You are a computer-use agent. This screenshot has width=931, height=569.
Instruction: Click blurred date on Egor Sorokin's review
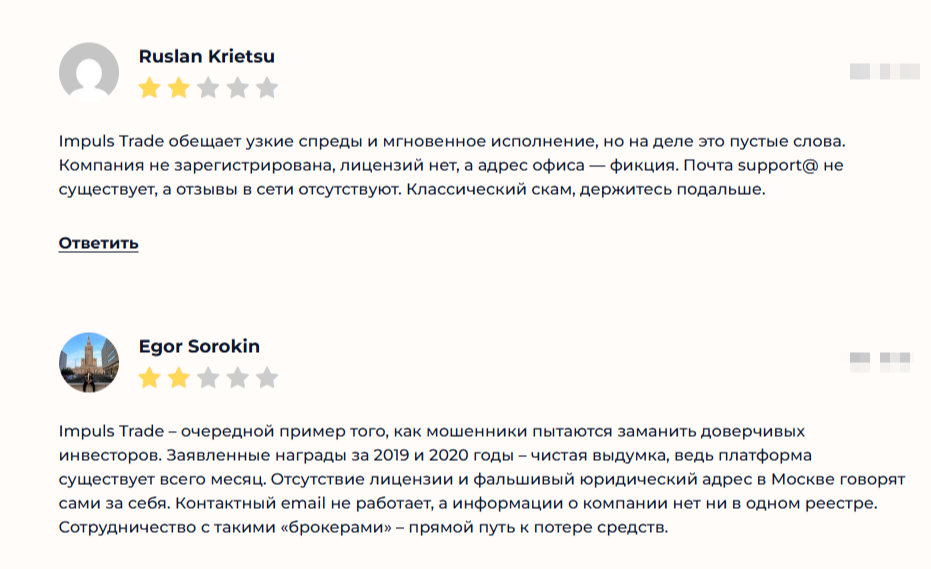[x=880, y=361]
